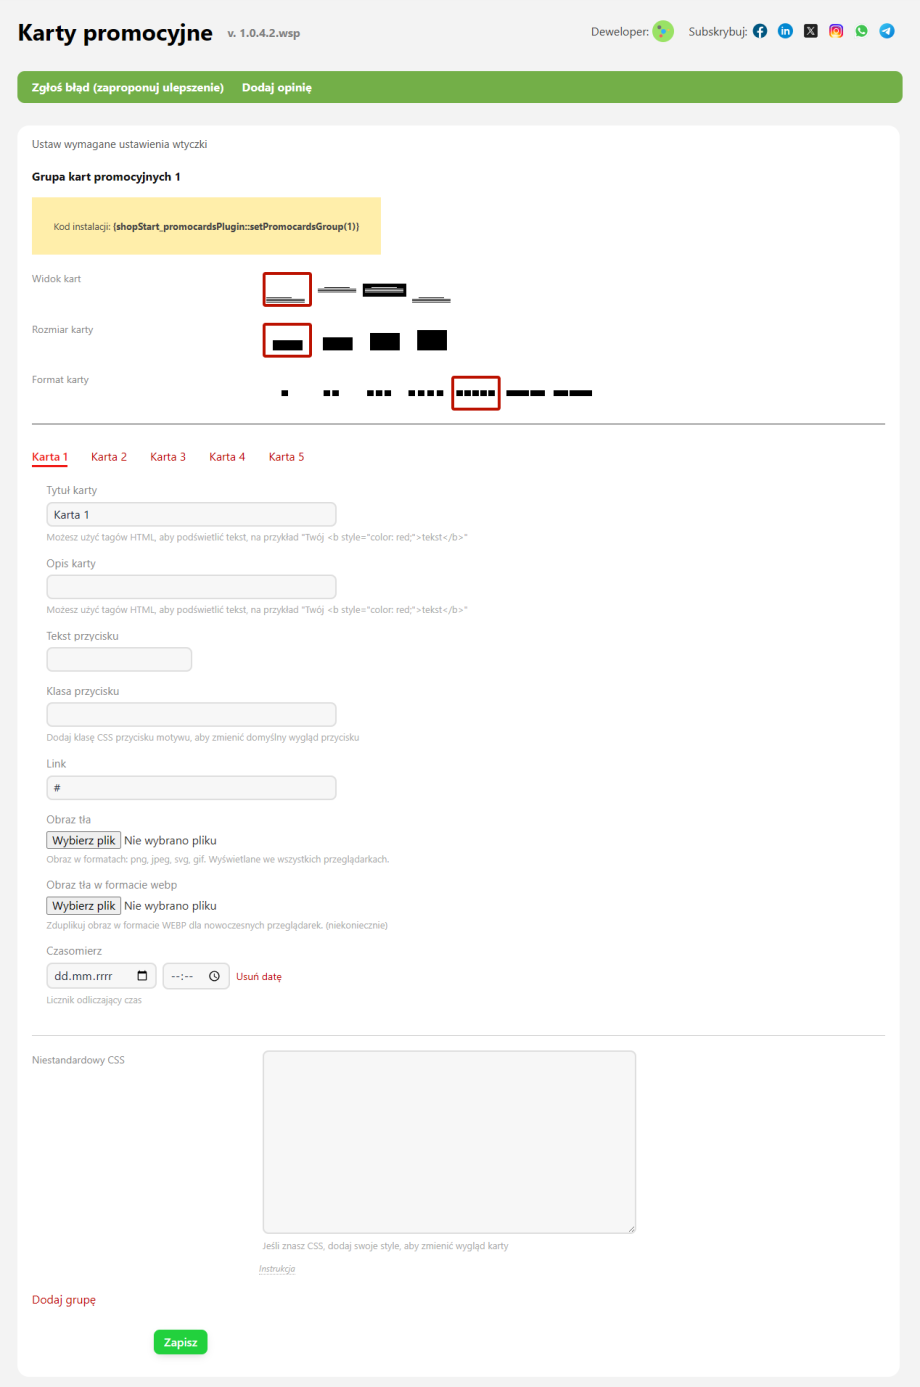
Task: Open the LinkedIn subscribe icon
Action: pyautogui.click(x=785, y=31)
